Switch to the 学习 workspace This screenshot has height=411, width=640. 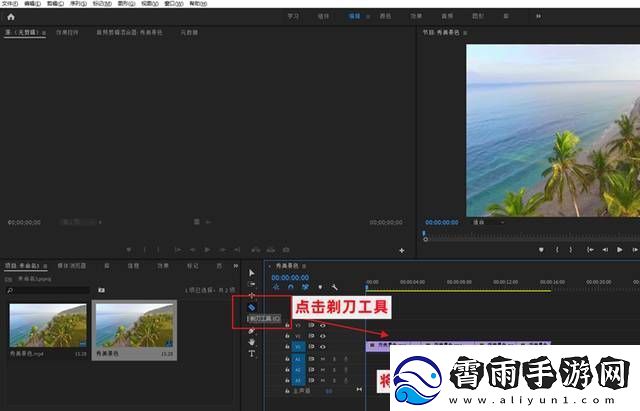click(293, 16)
